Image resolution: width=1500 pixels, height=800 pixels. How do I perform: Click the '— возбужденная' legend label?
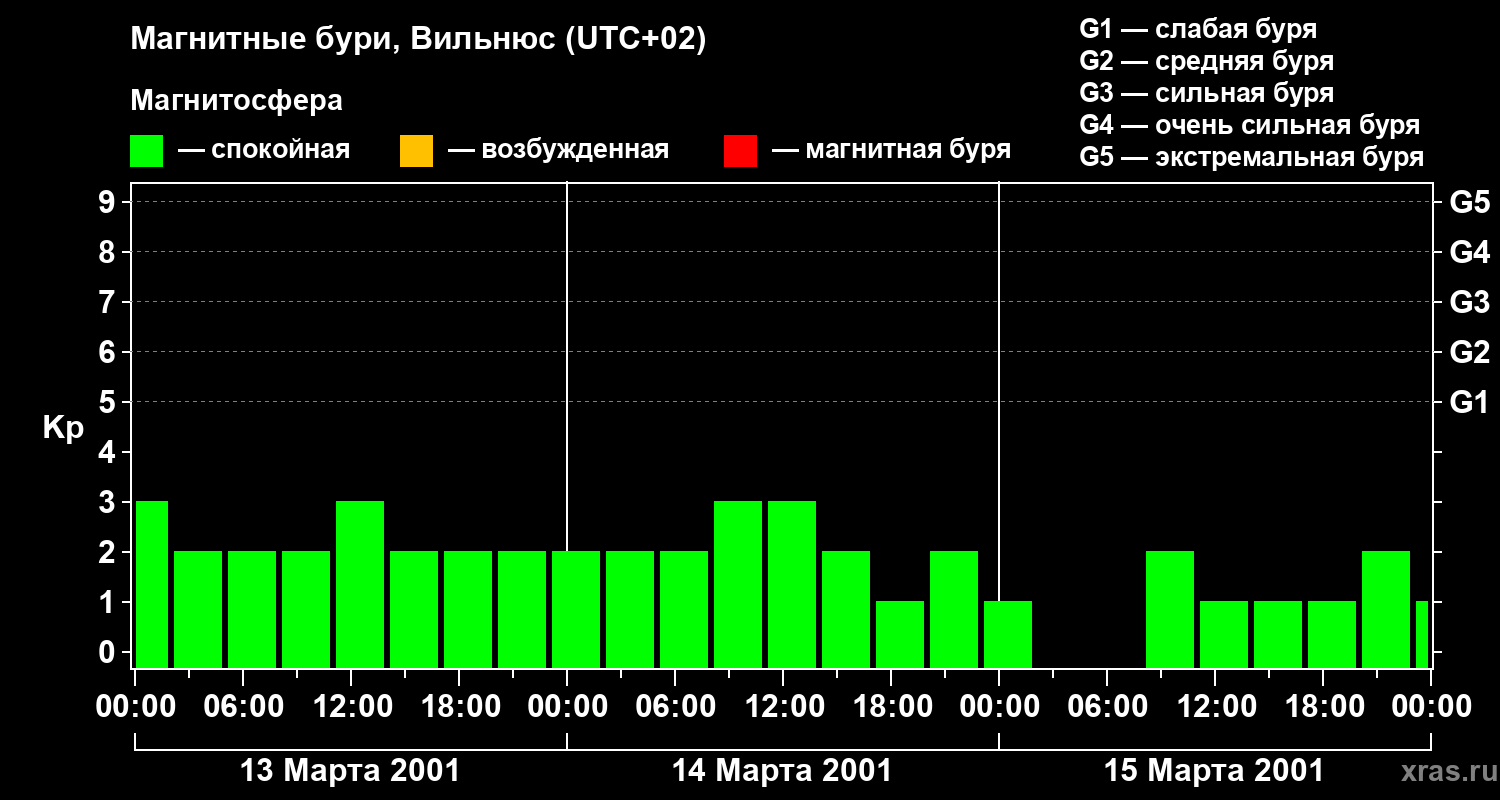pyautogui.click(x=558, y=151)
